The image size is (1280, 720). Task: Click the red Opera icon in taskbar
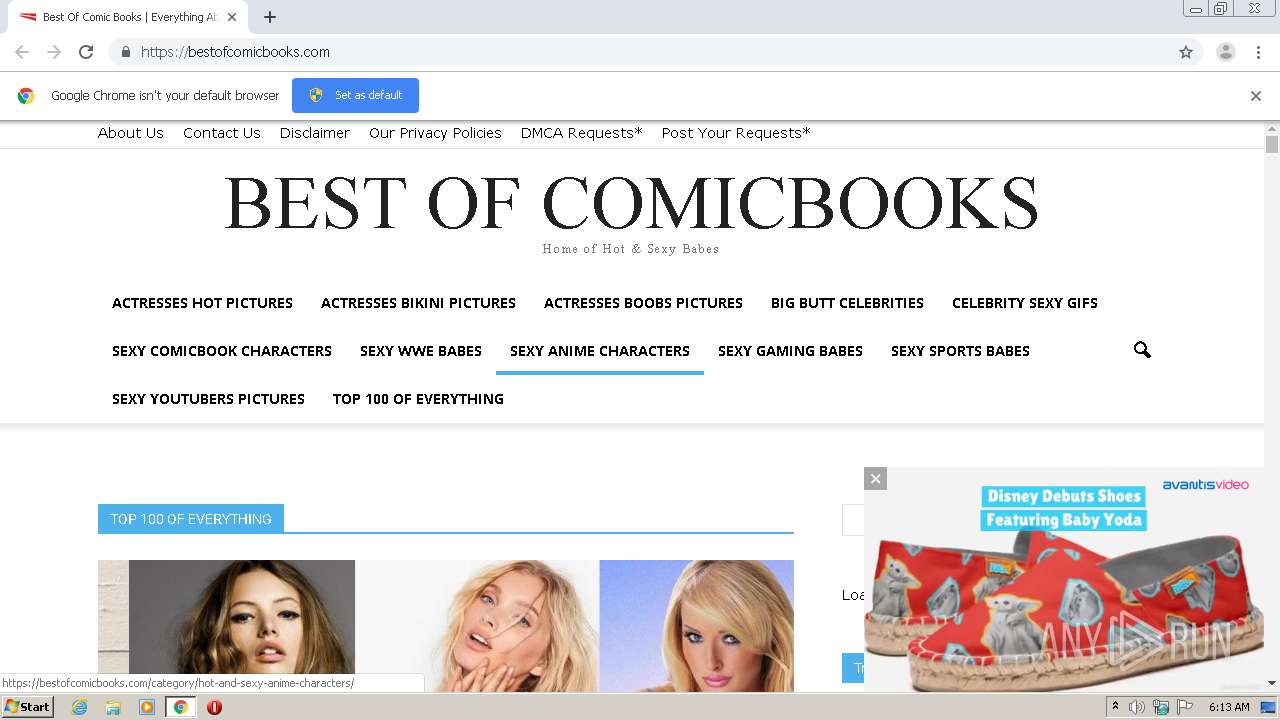pos(214,707)
